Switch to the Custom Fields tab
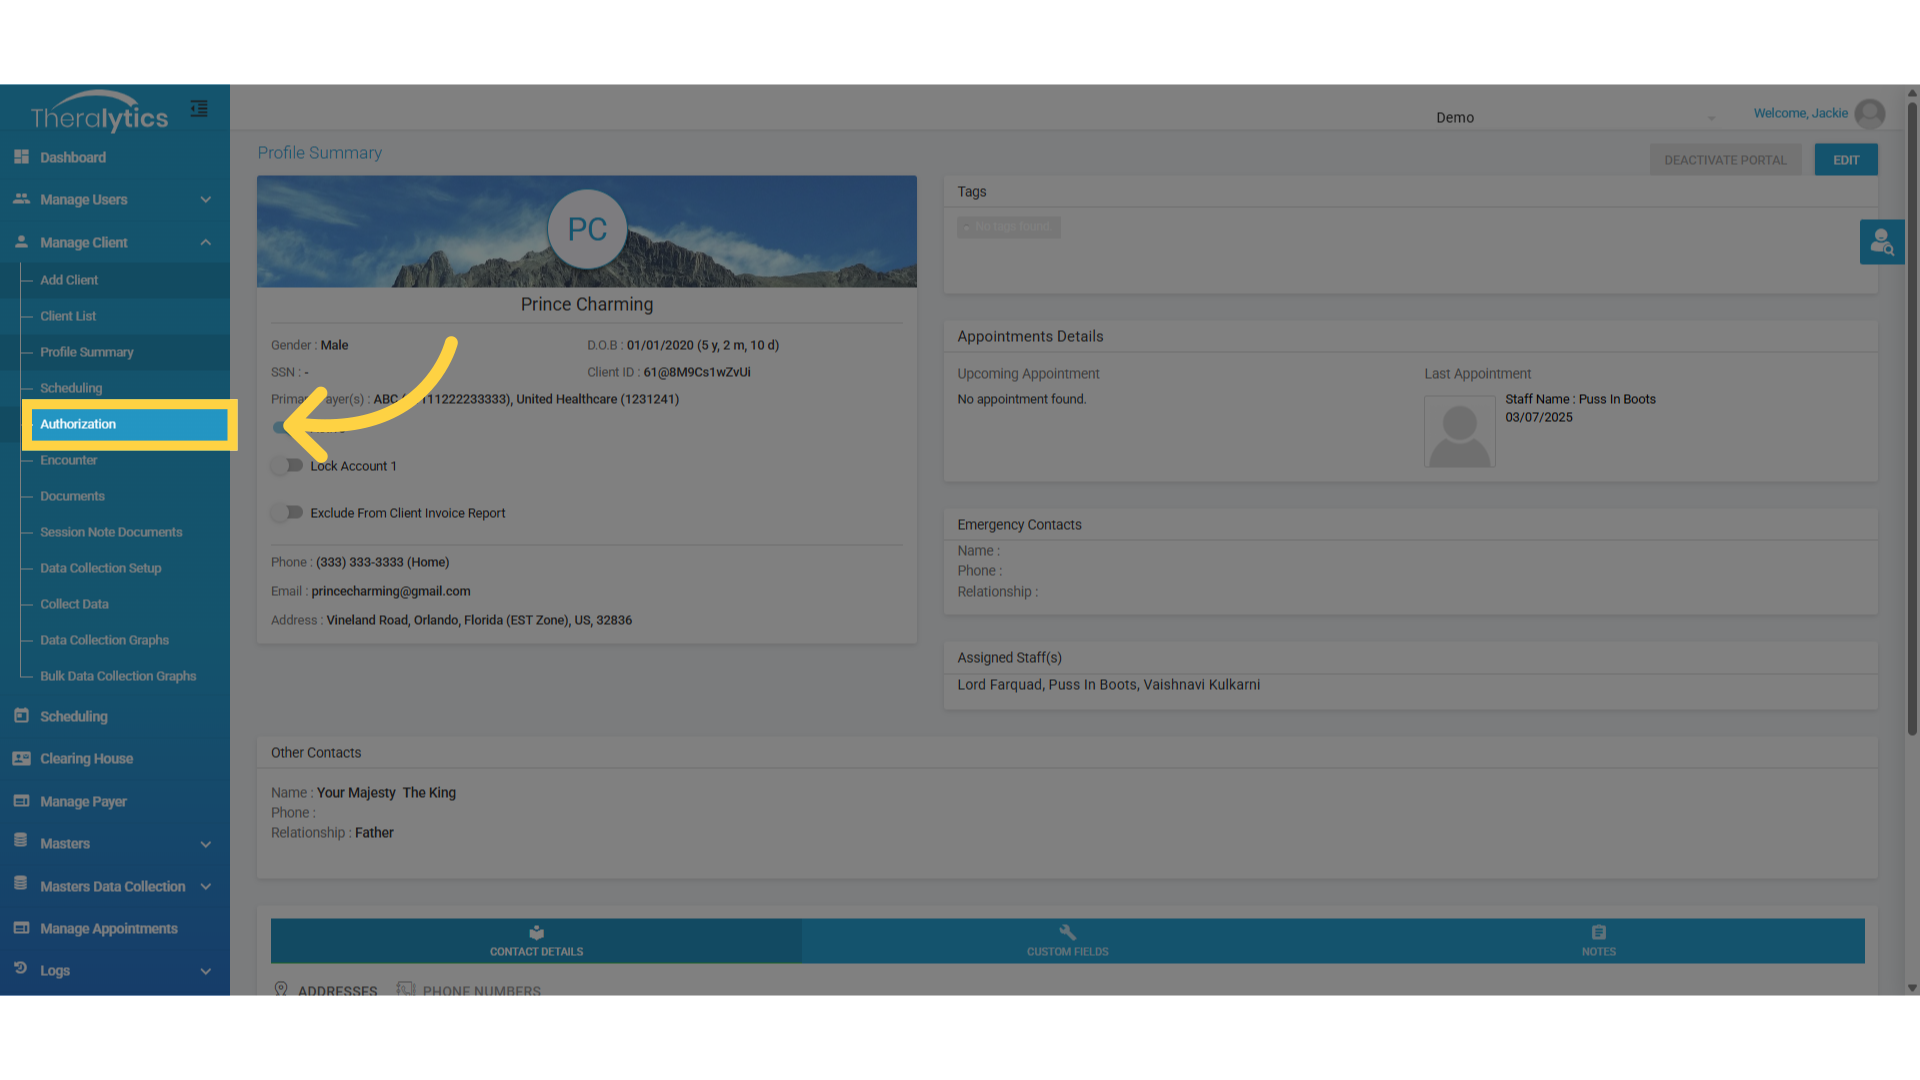The height and width of the screenshot is (1080, 1920). pyautogui.click(x=1067, y=941)
